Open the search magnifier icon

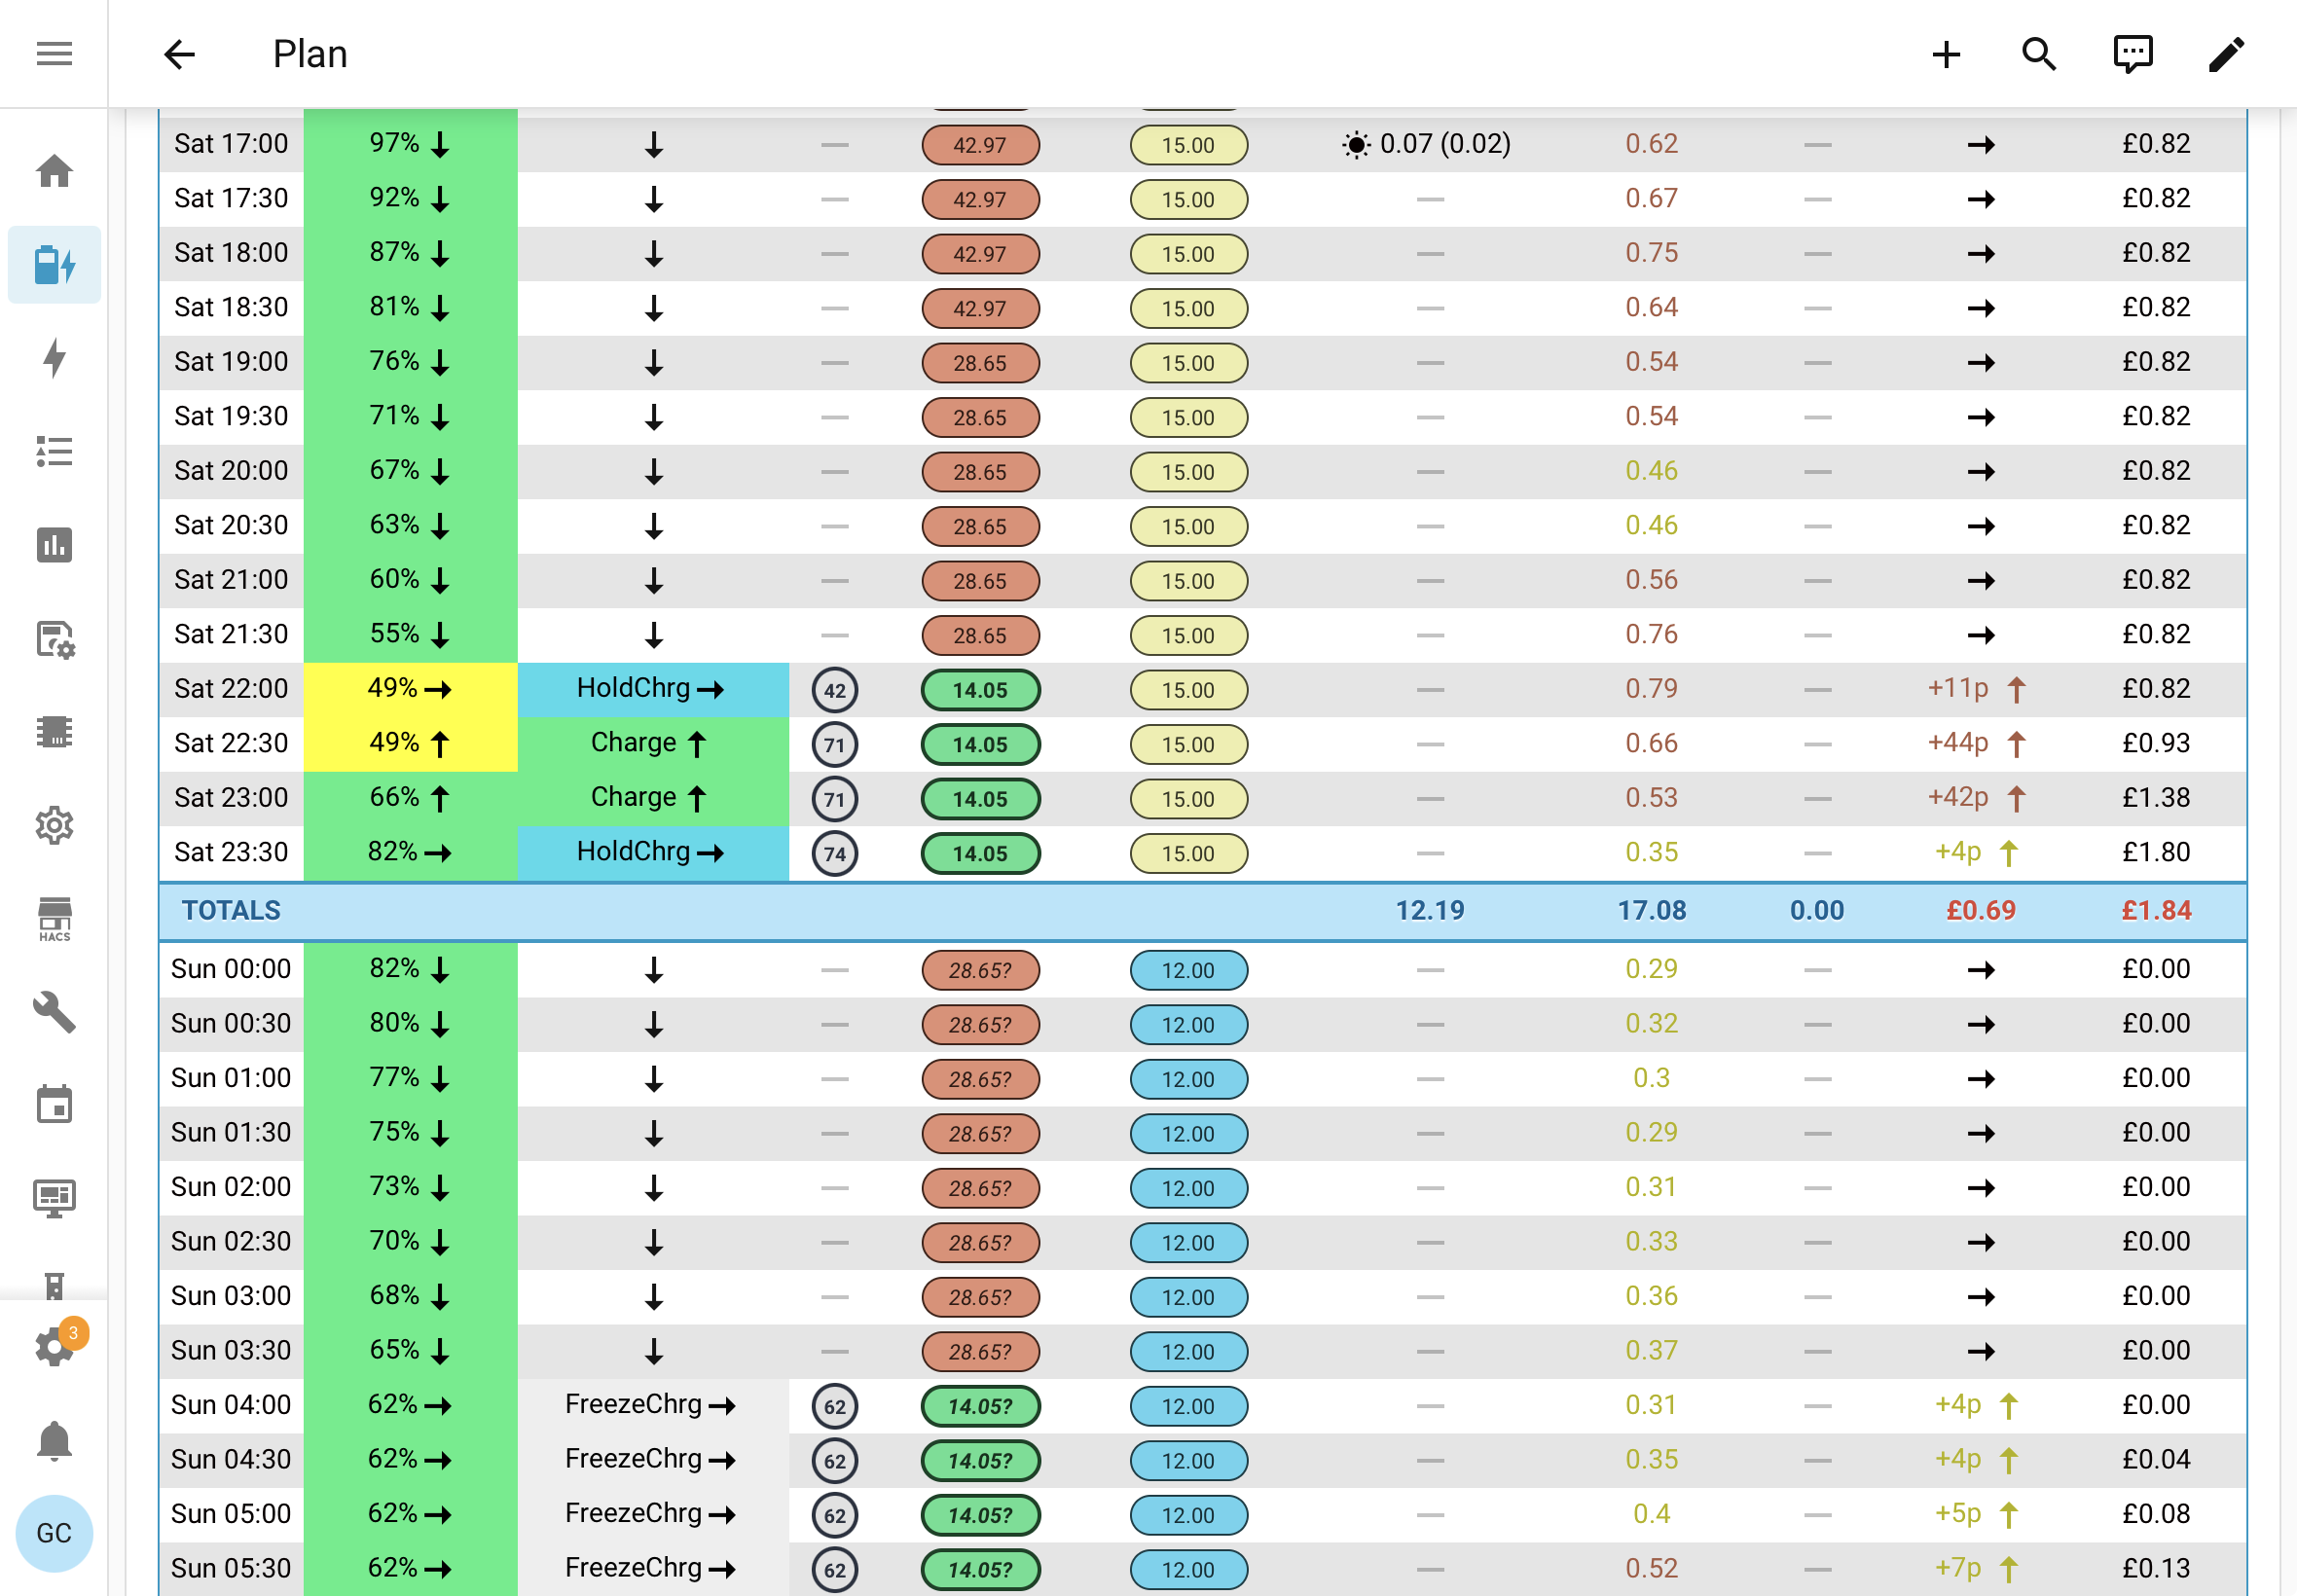point(2038,54)
